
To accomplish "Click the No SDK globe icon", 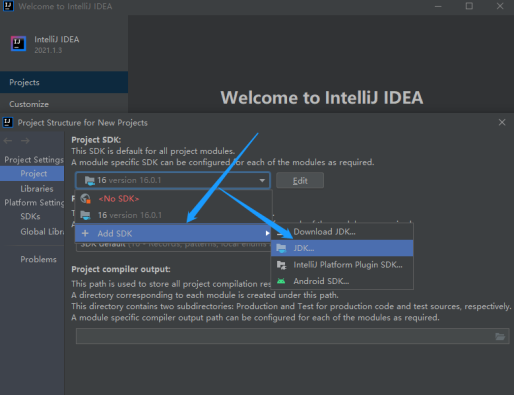I will click(86, 198).
